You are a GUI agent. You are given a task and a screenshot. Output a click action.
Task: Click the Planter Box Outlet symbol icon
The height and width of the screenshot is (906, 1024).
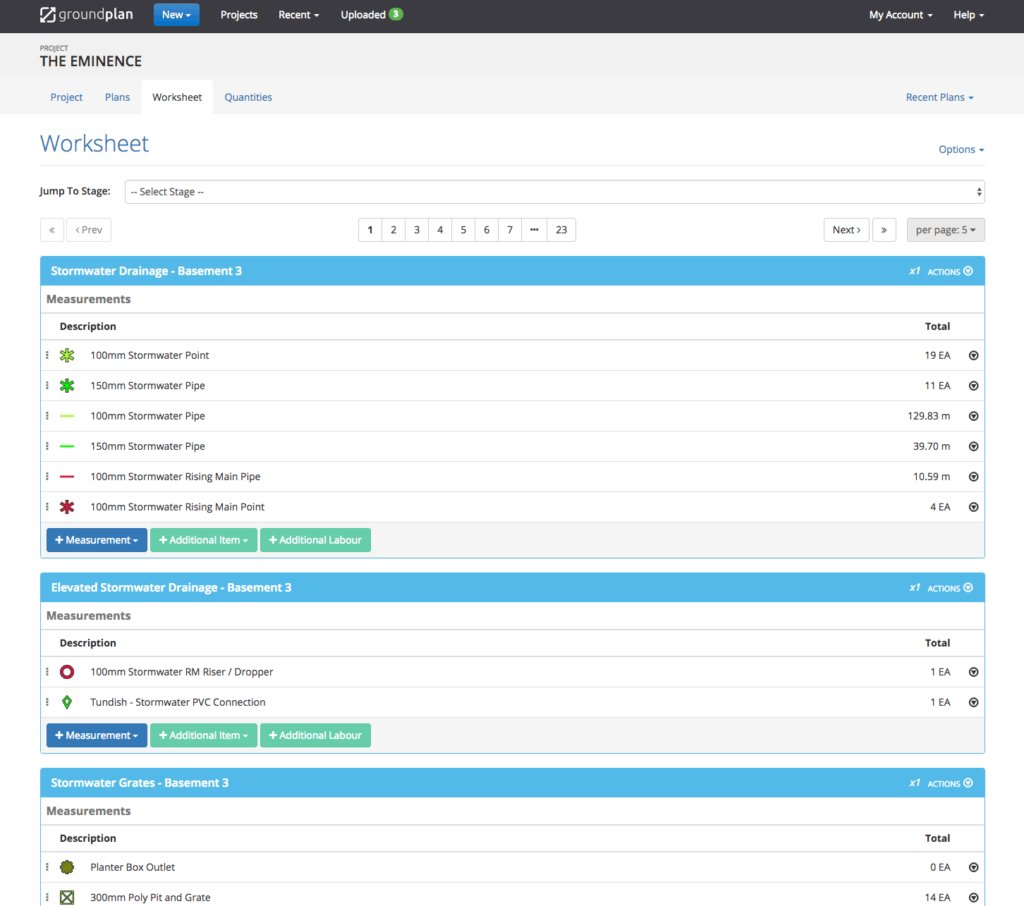pyautogui.click(x=67, y=867)
